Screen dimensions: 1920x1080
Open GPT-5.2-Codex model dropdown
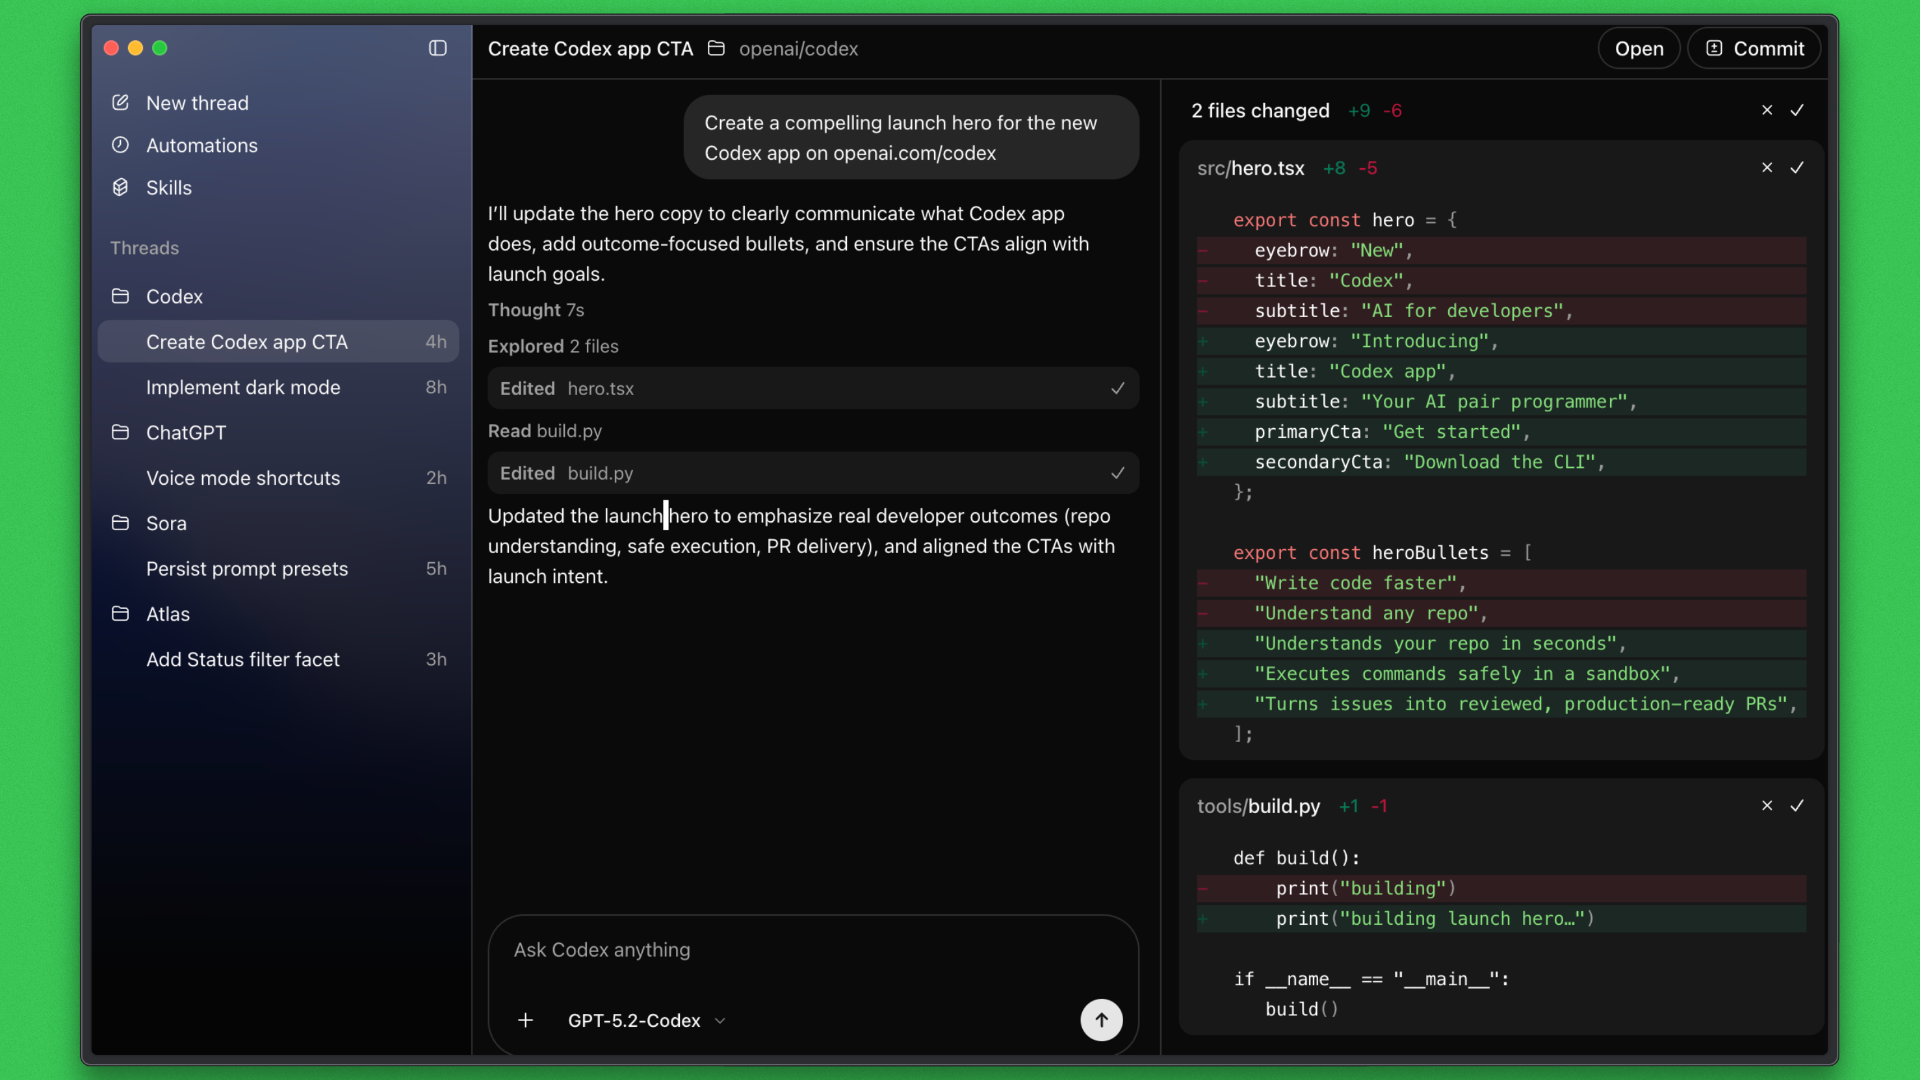pyautogui.click(x=646, y=1020)
